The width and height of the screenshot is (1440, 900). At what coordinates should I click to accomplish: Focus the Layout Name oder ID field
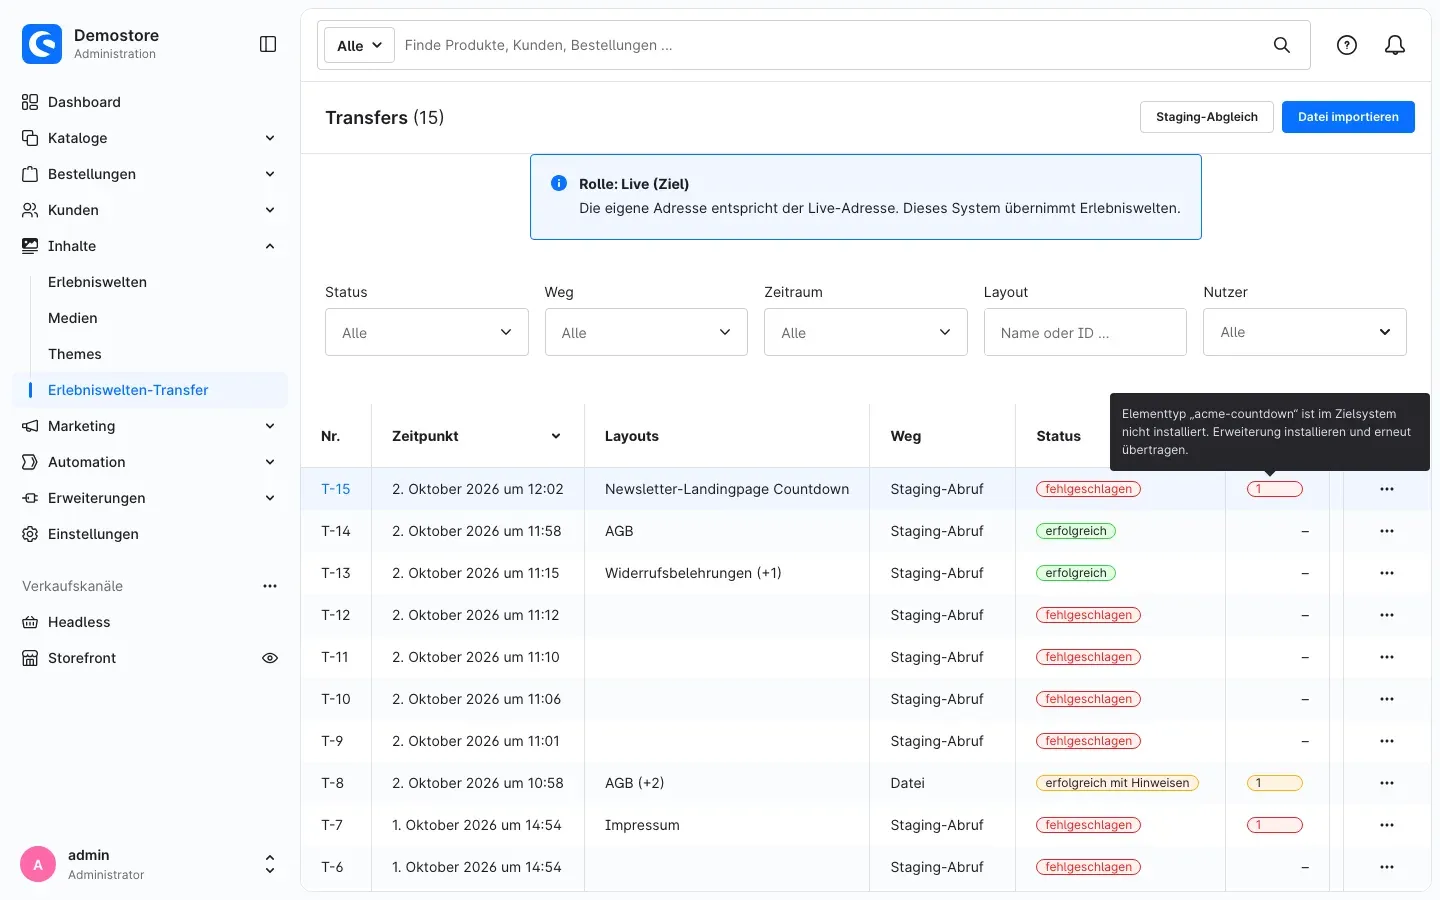click(x=1085, y=332)
